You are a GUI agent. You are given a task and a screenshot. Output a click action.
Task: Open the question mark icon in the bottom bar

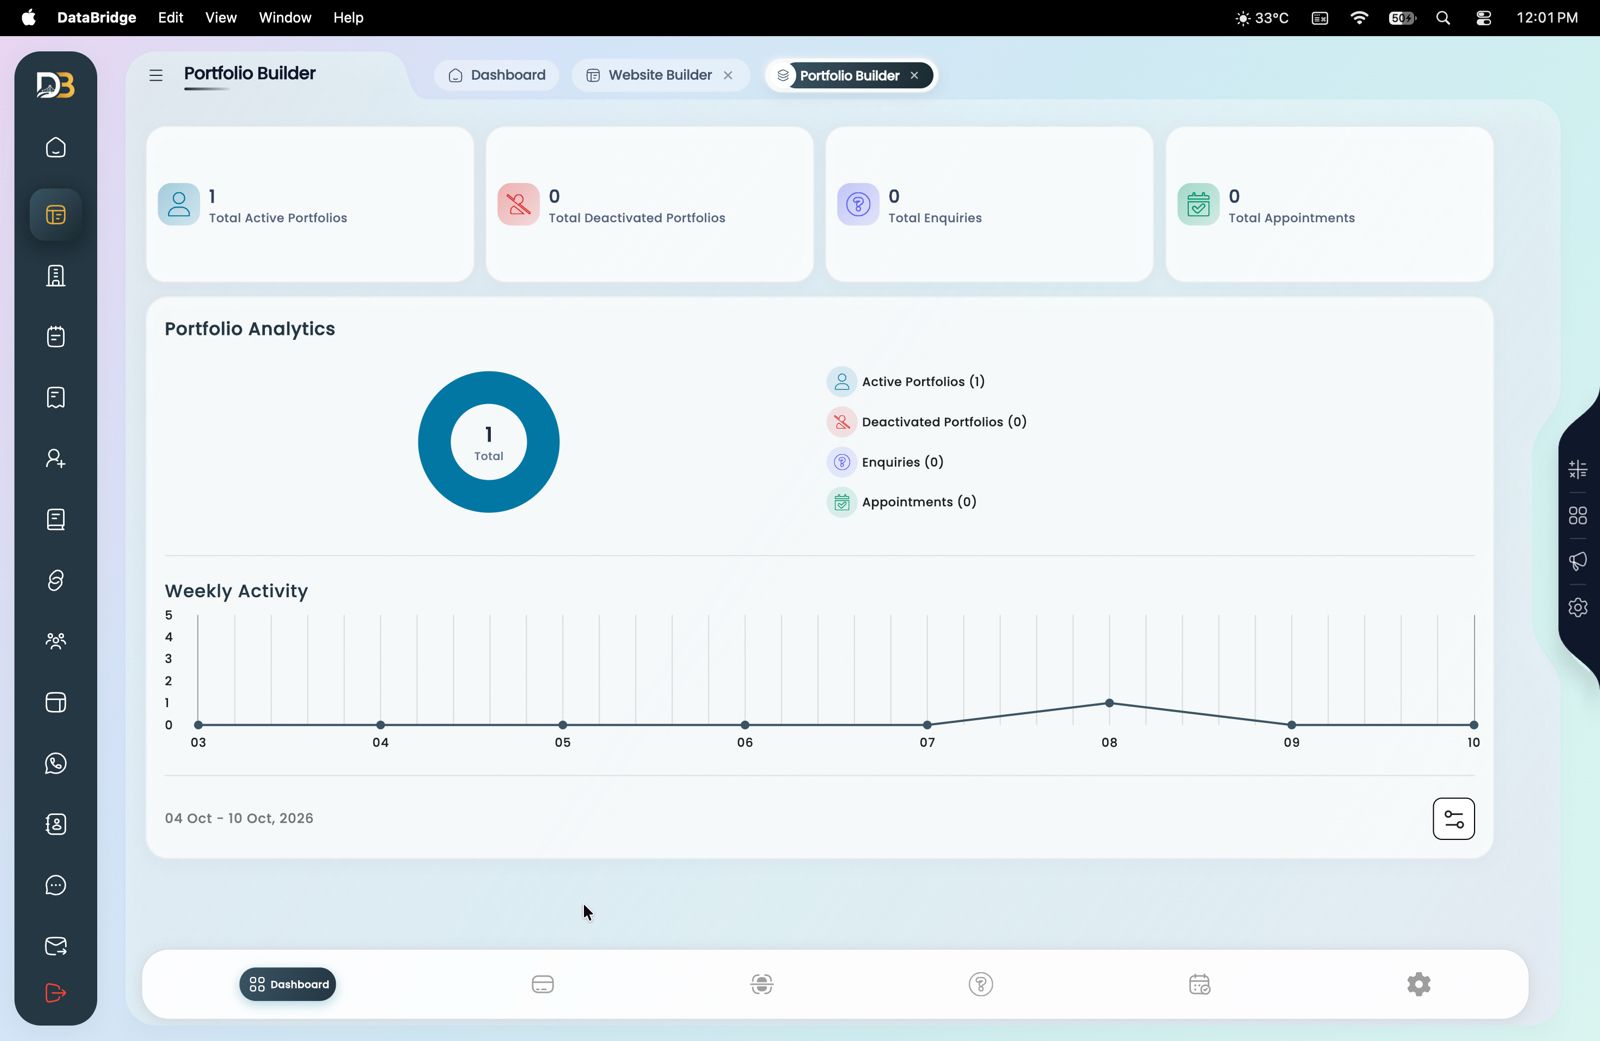tap(981, 985)
